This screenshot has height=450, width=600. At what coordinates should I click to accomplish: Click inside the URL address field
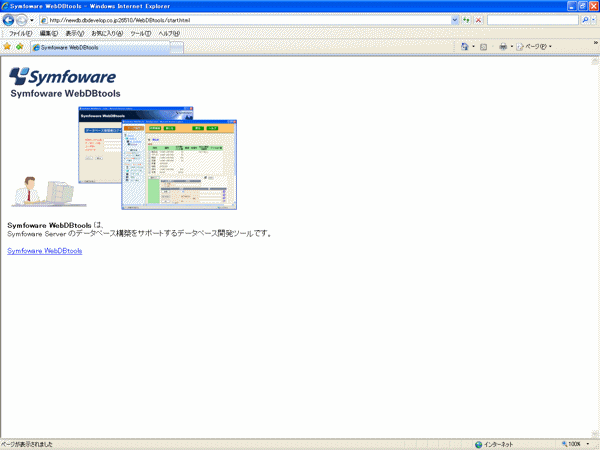point(250,20)
